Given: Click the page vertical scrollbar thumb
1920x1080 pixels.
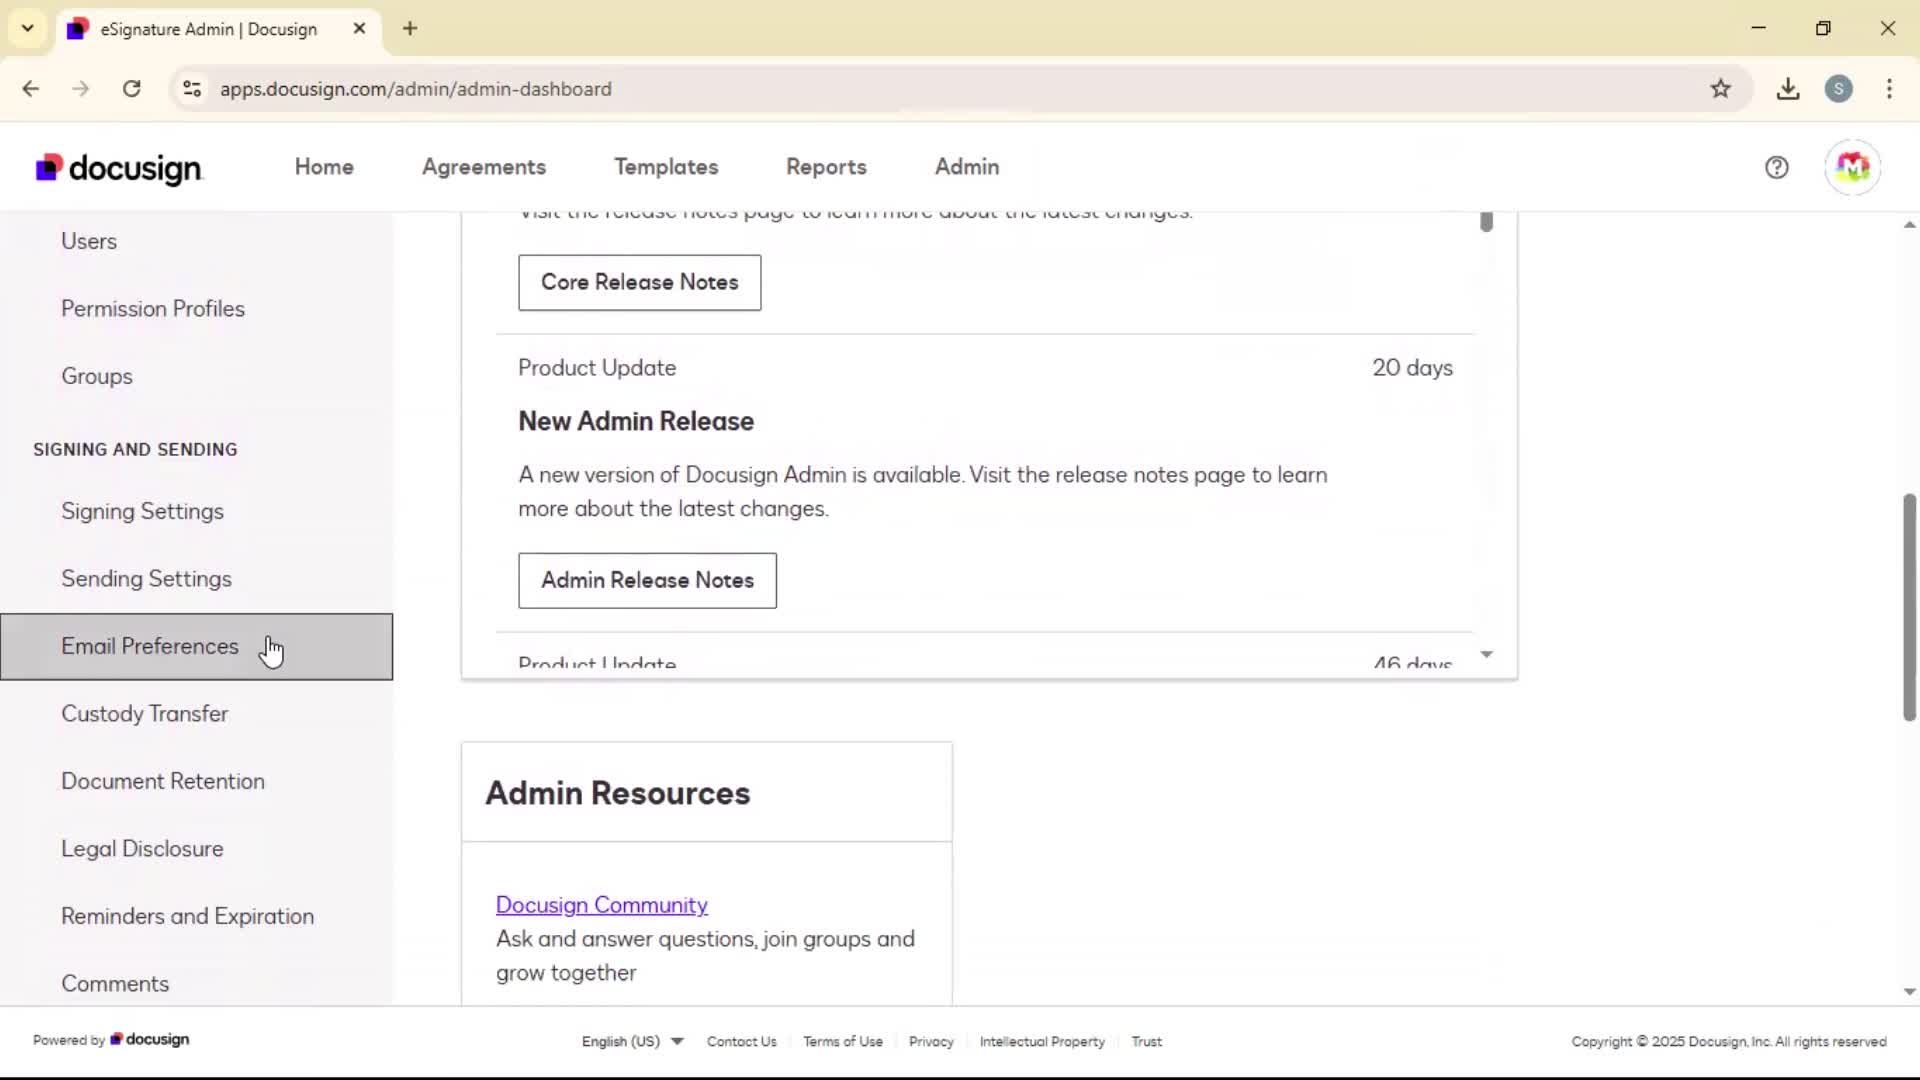Looking at the screenshot, I should click(x=1909, y=607).
